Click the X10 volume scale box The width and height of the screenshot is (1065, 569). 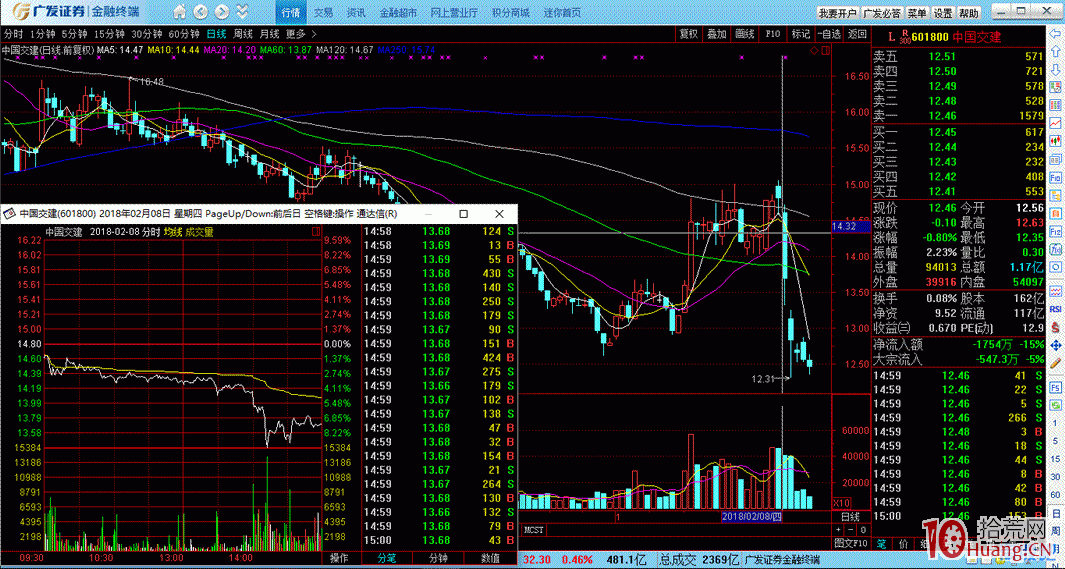(842, 503)
